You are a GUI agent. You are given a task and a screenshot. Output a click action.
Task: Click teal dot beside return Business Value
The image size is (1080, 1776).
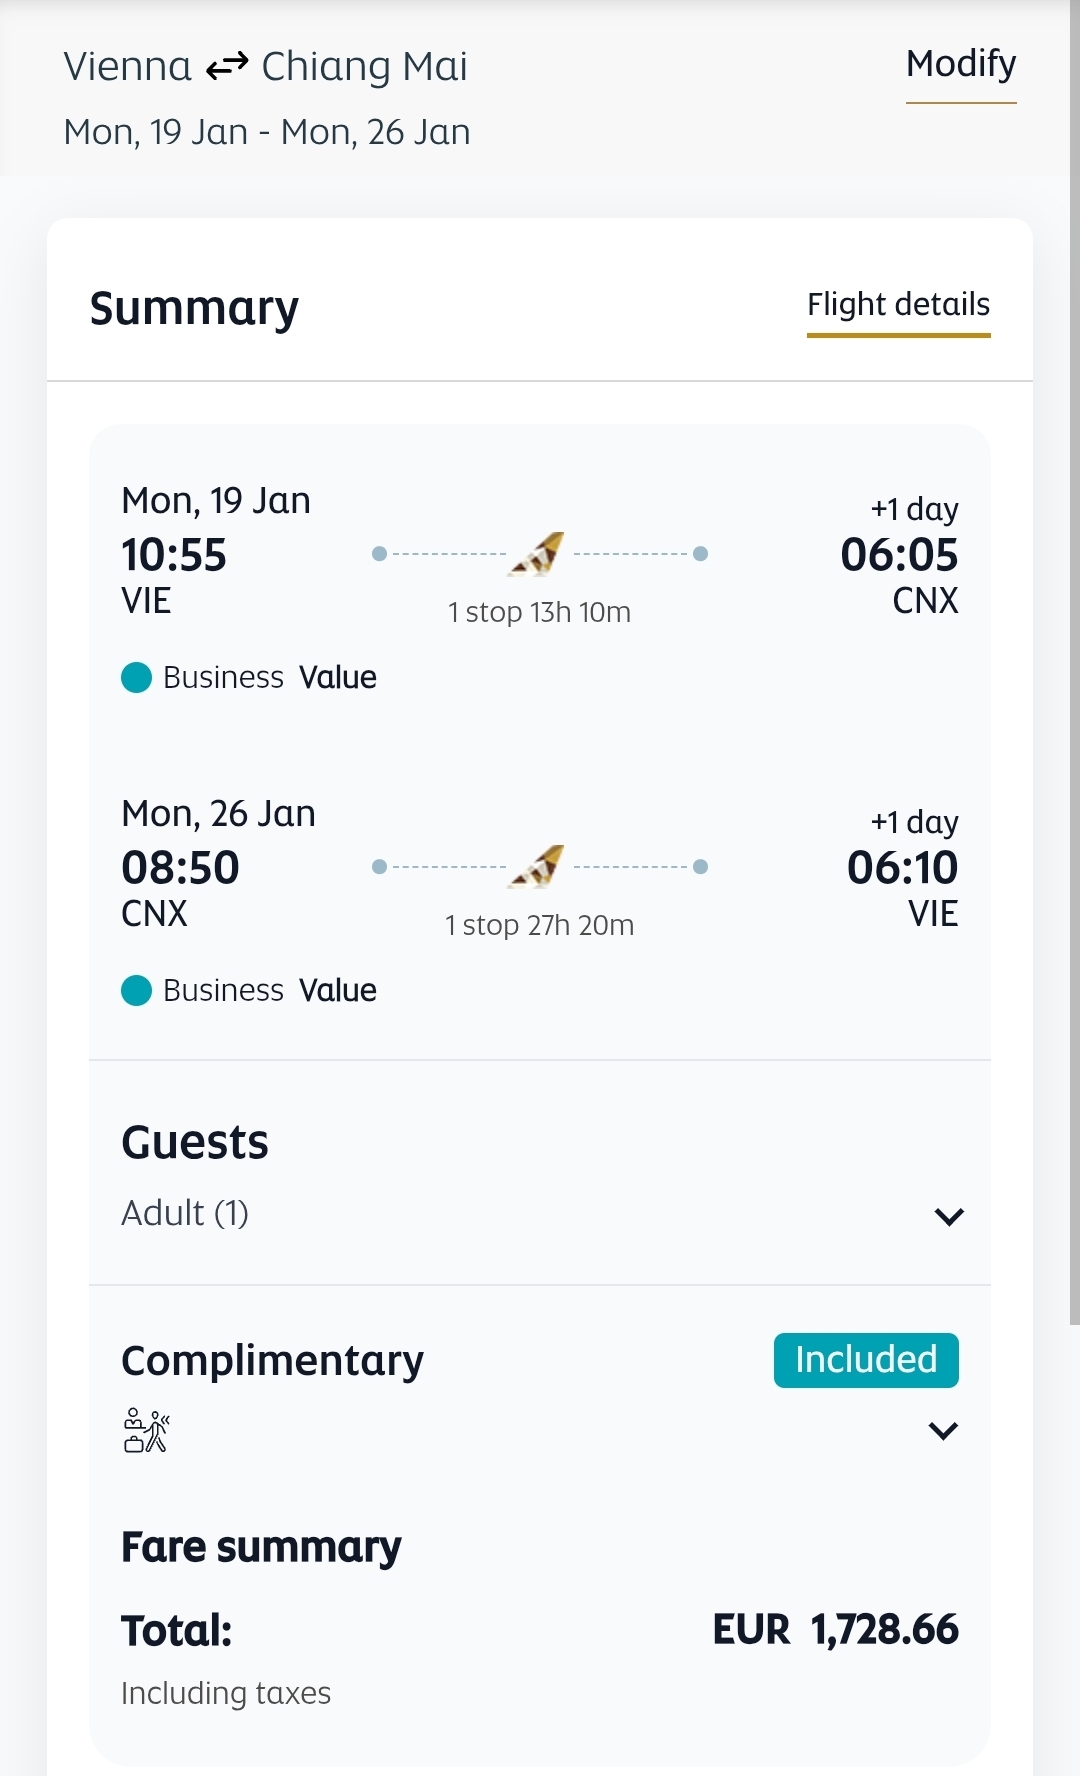(x=136, y=991)
